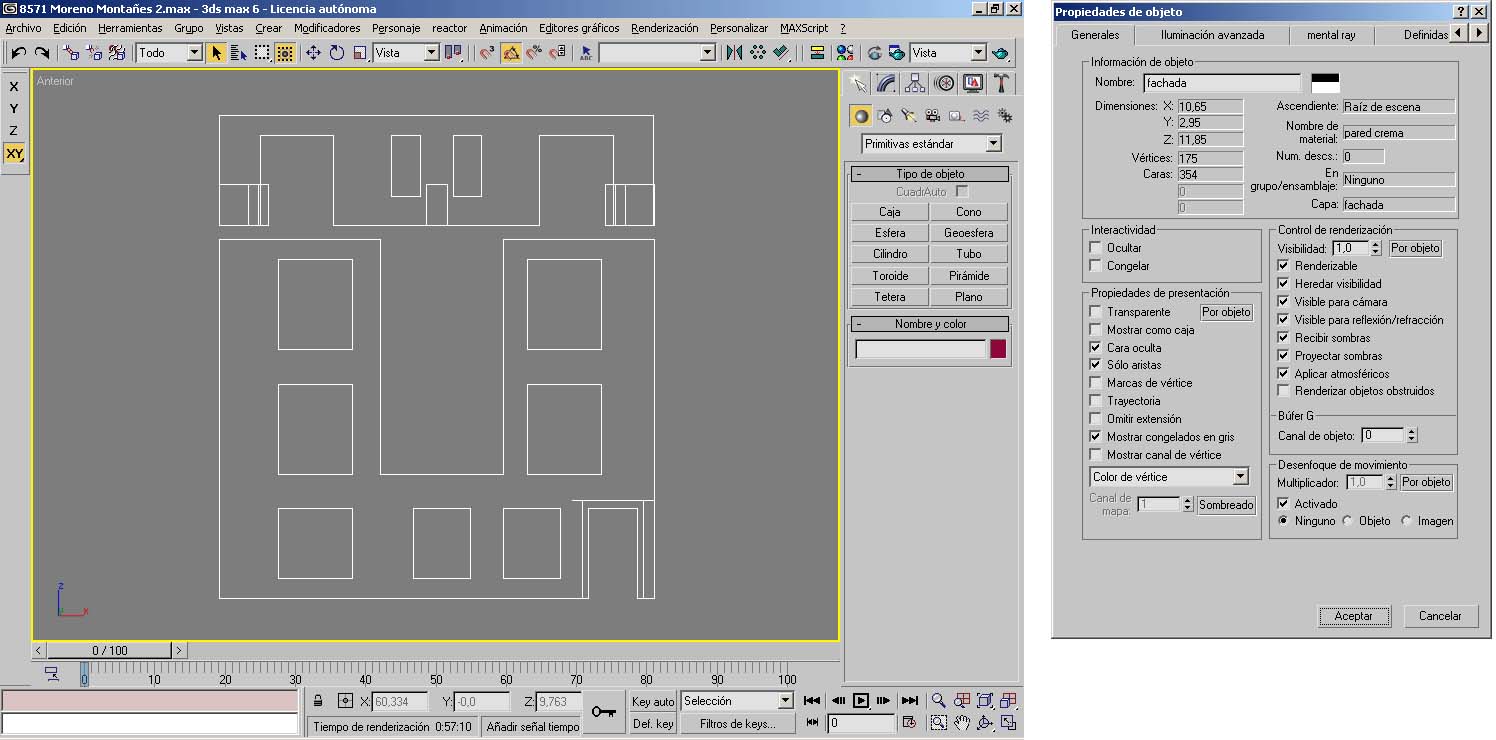Activate the Pan hand viewport tool
Screen dimensions: 1496x740
click(962, 722)
